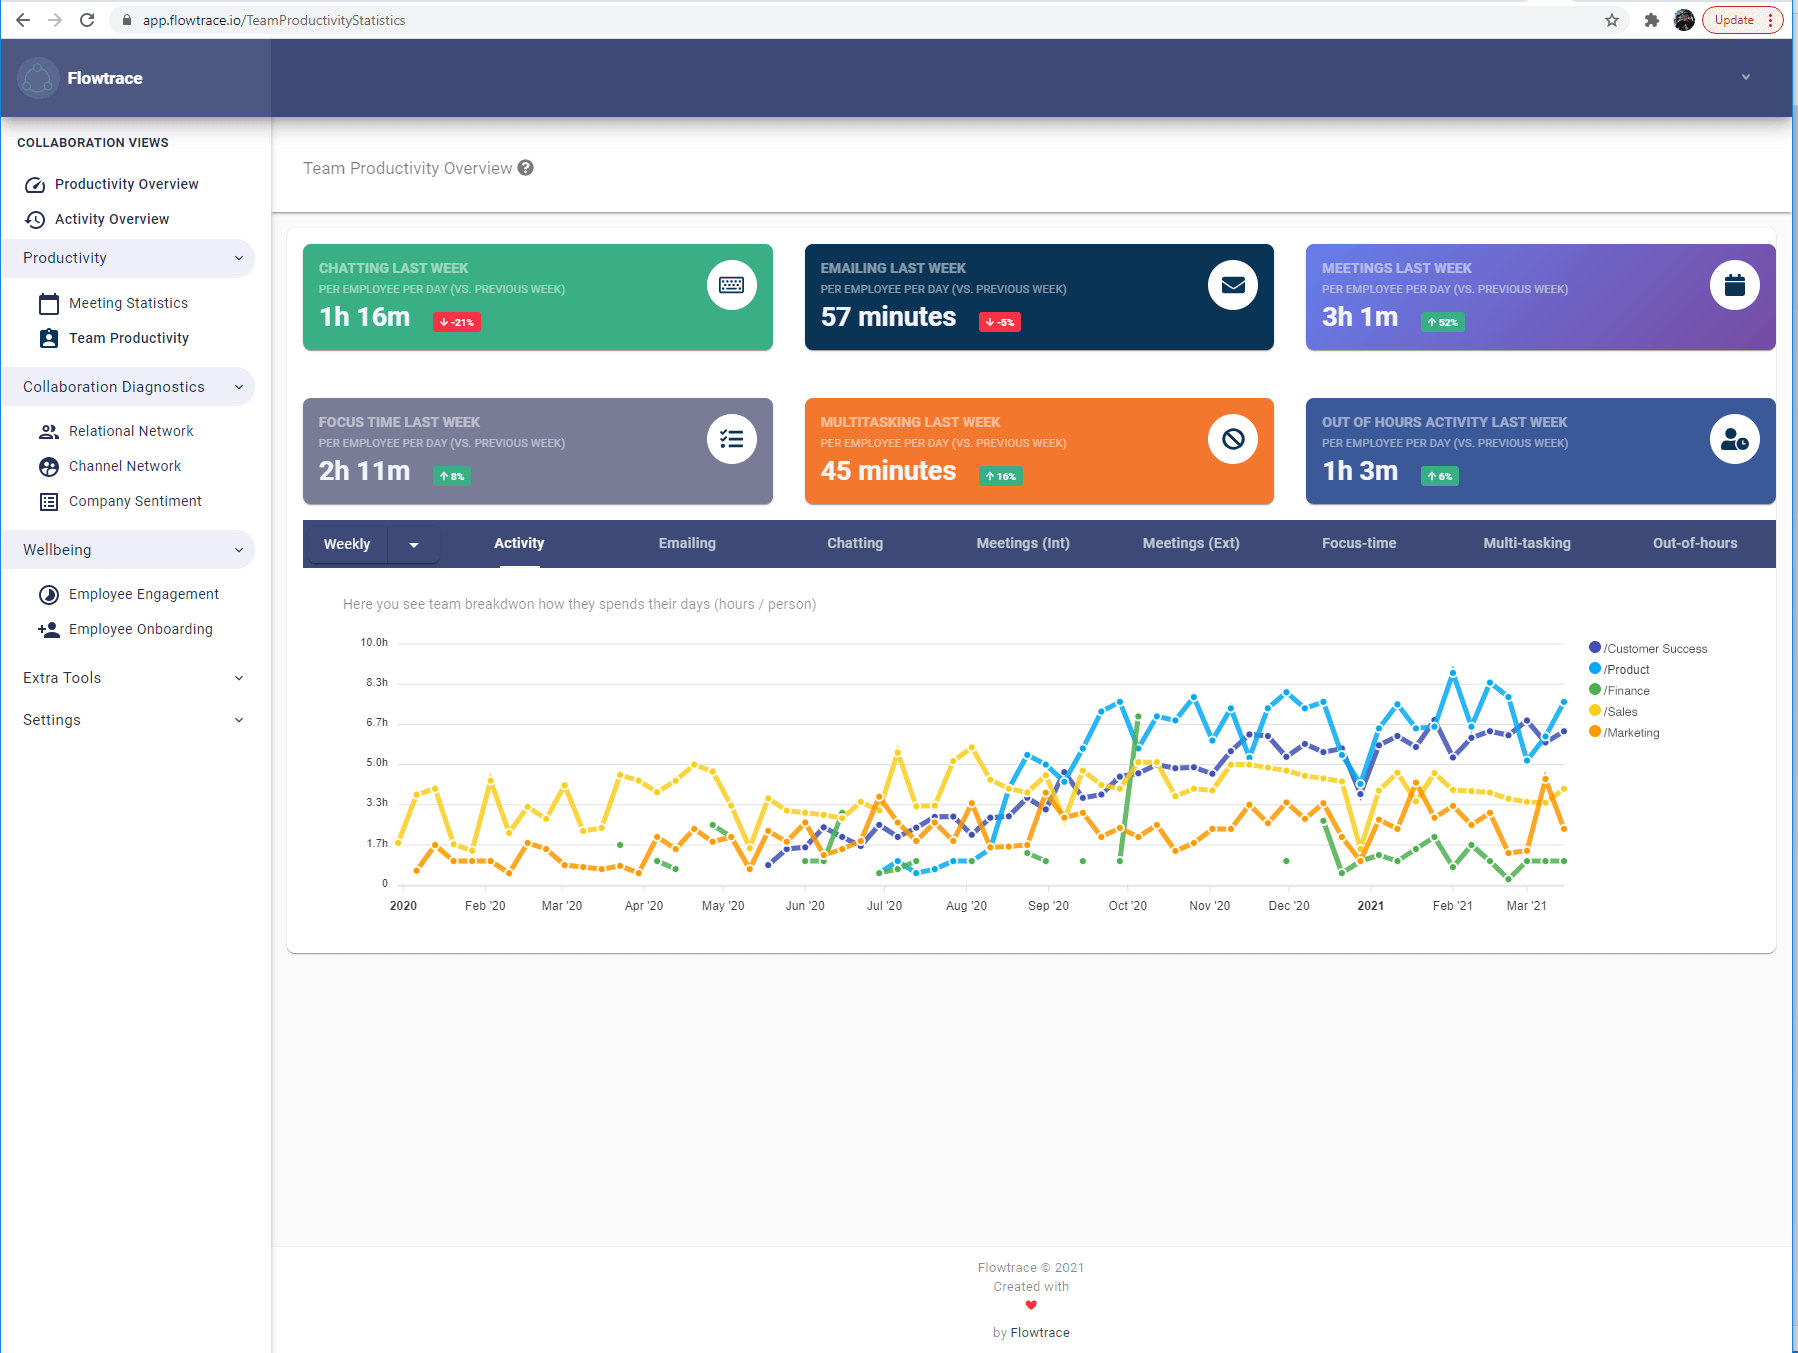
Task: Click the /Marketing legend color dot
Action: pos(1597,732)
